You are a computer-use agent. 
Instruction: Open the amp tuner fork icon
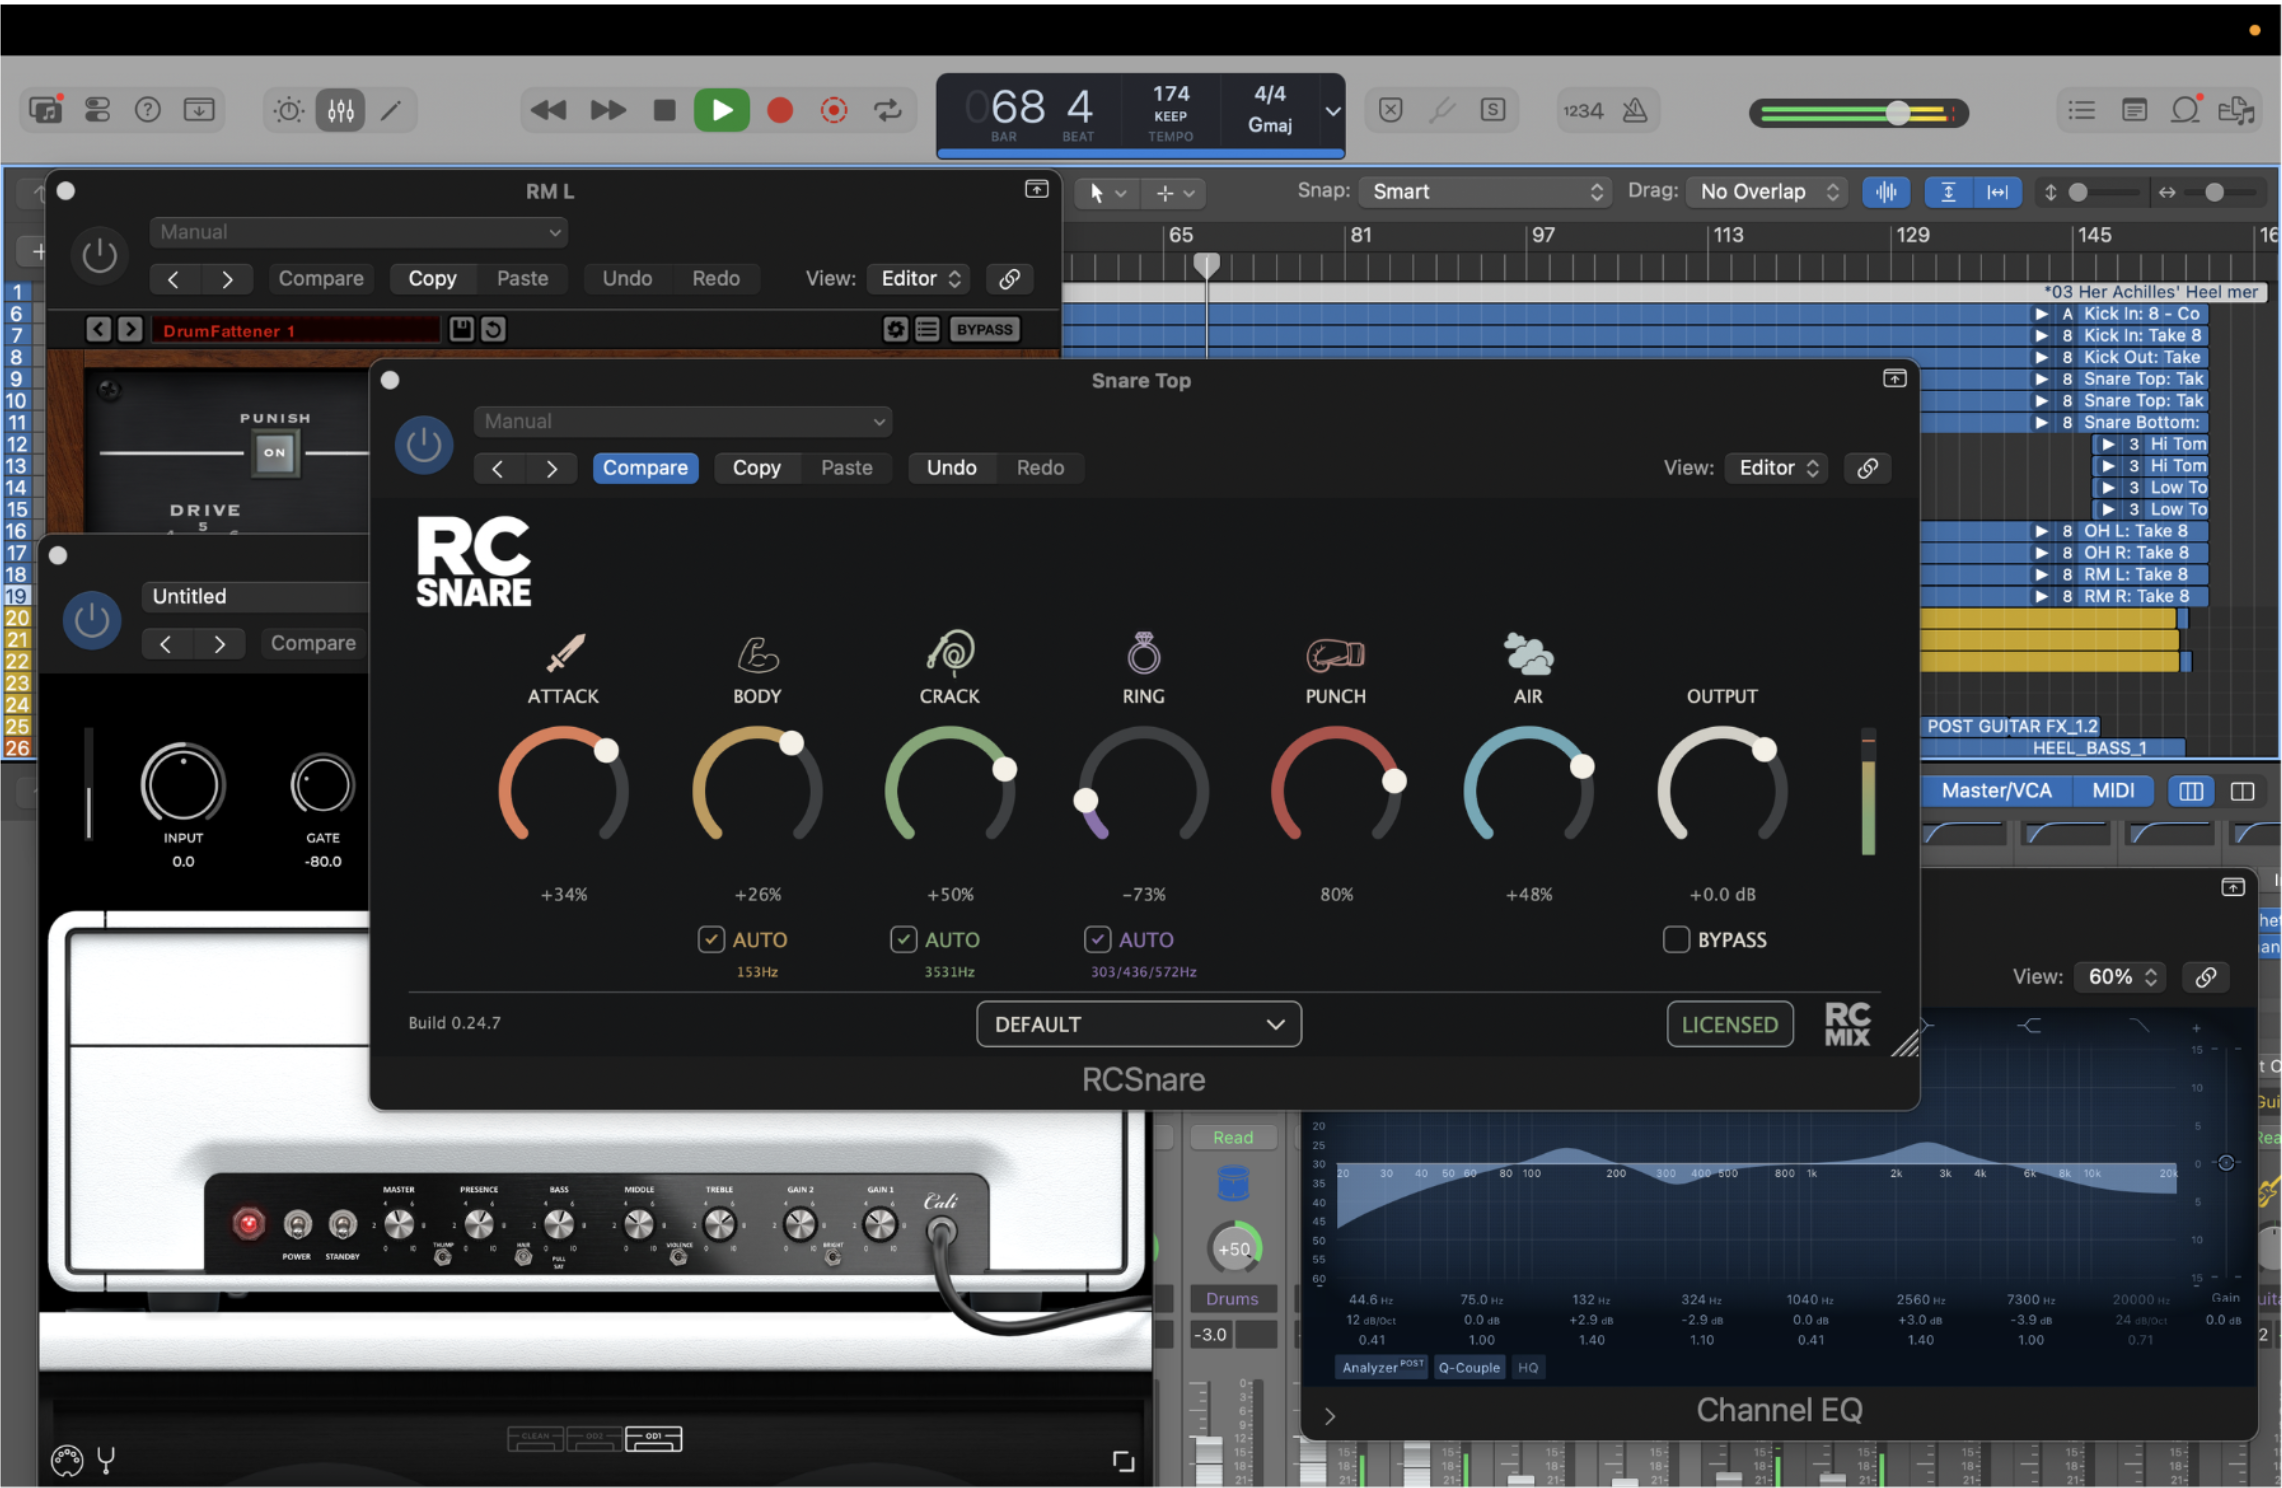[x=106, y=1461]
